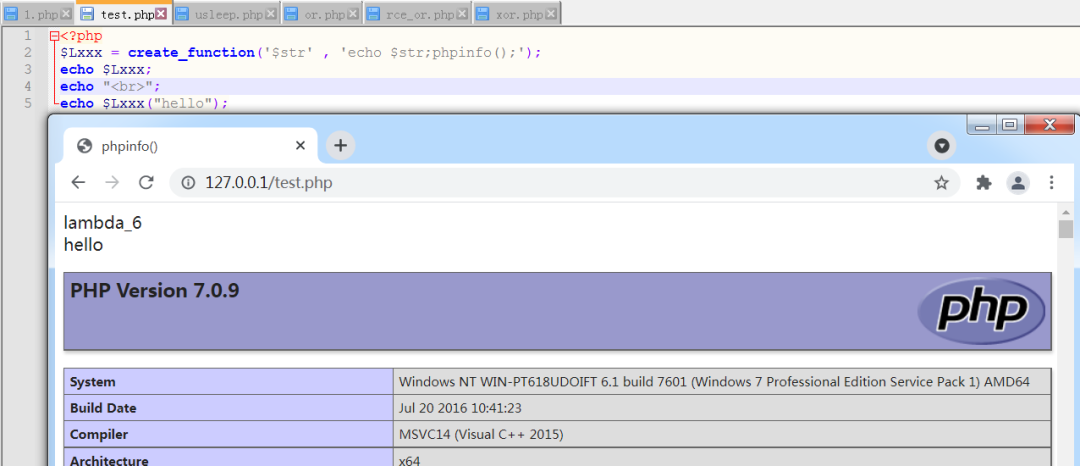This screenshot has height=466, width=1080.
Task: Close the usleep.php editor tab
Action: point(271,14)
